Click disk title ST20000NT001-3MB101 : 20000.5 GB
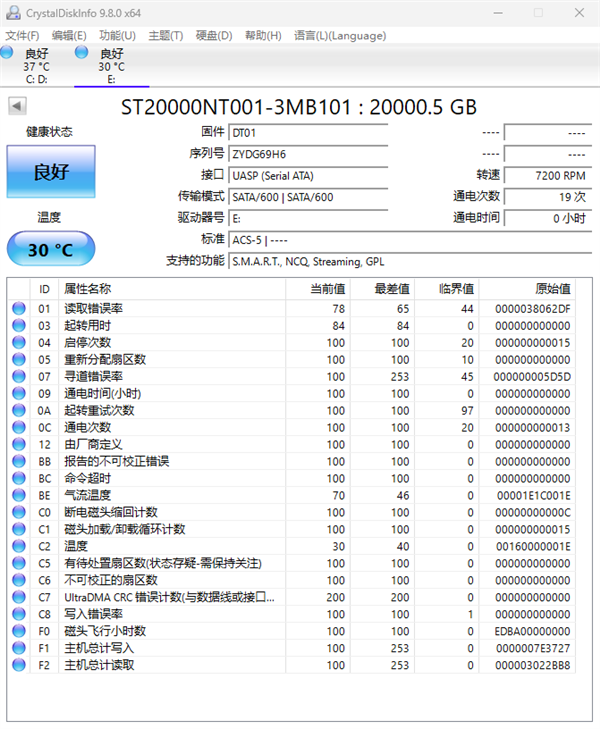600x729 pixels. [299, 107]
